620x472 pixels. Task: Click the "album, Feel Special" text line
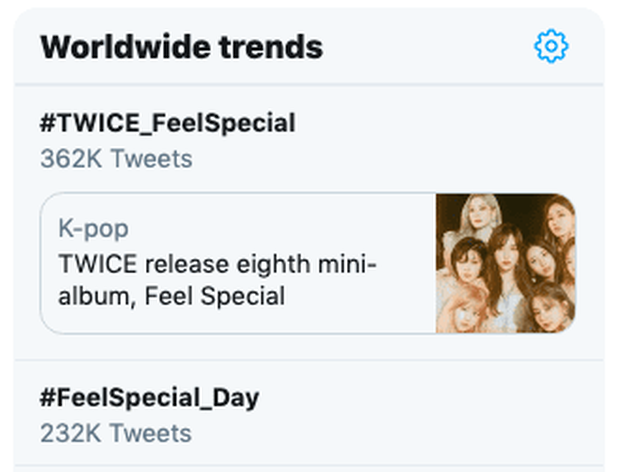(x=172, y=296)
